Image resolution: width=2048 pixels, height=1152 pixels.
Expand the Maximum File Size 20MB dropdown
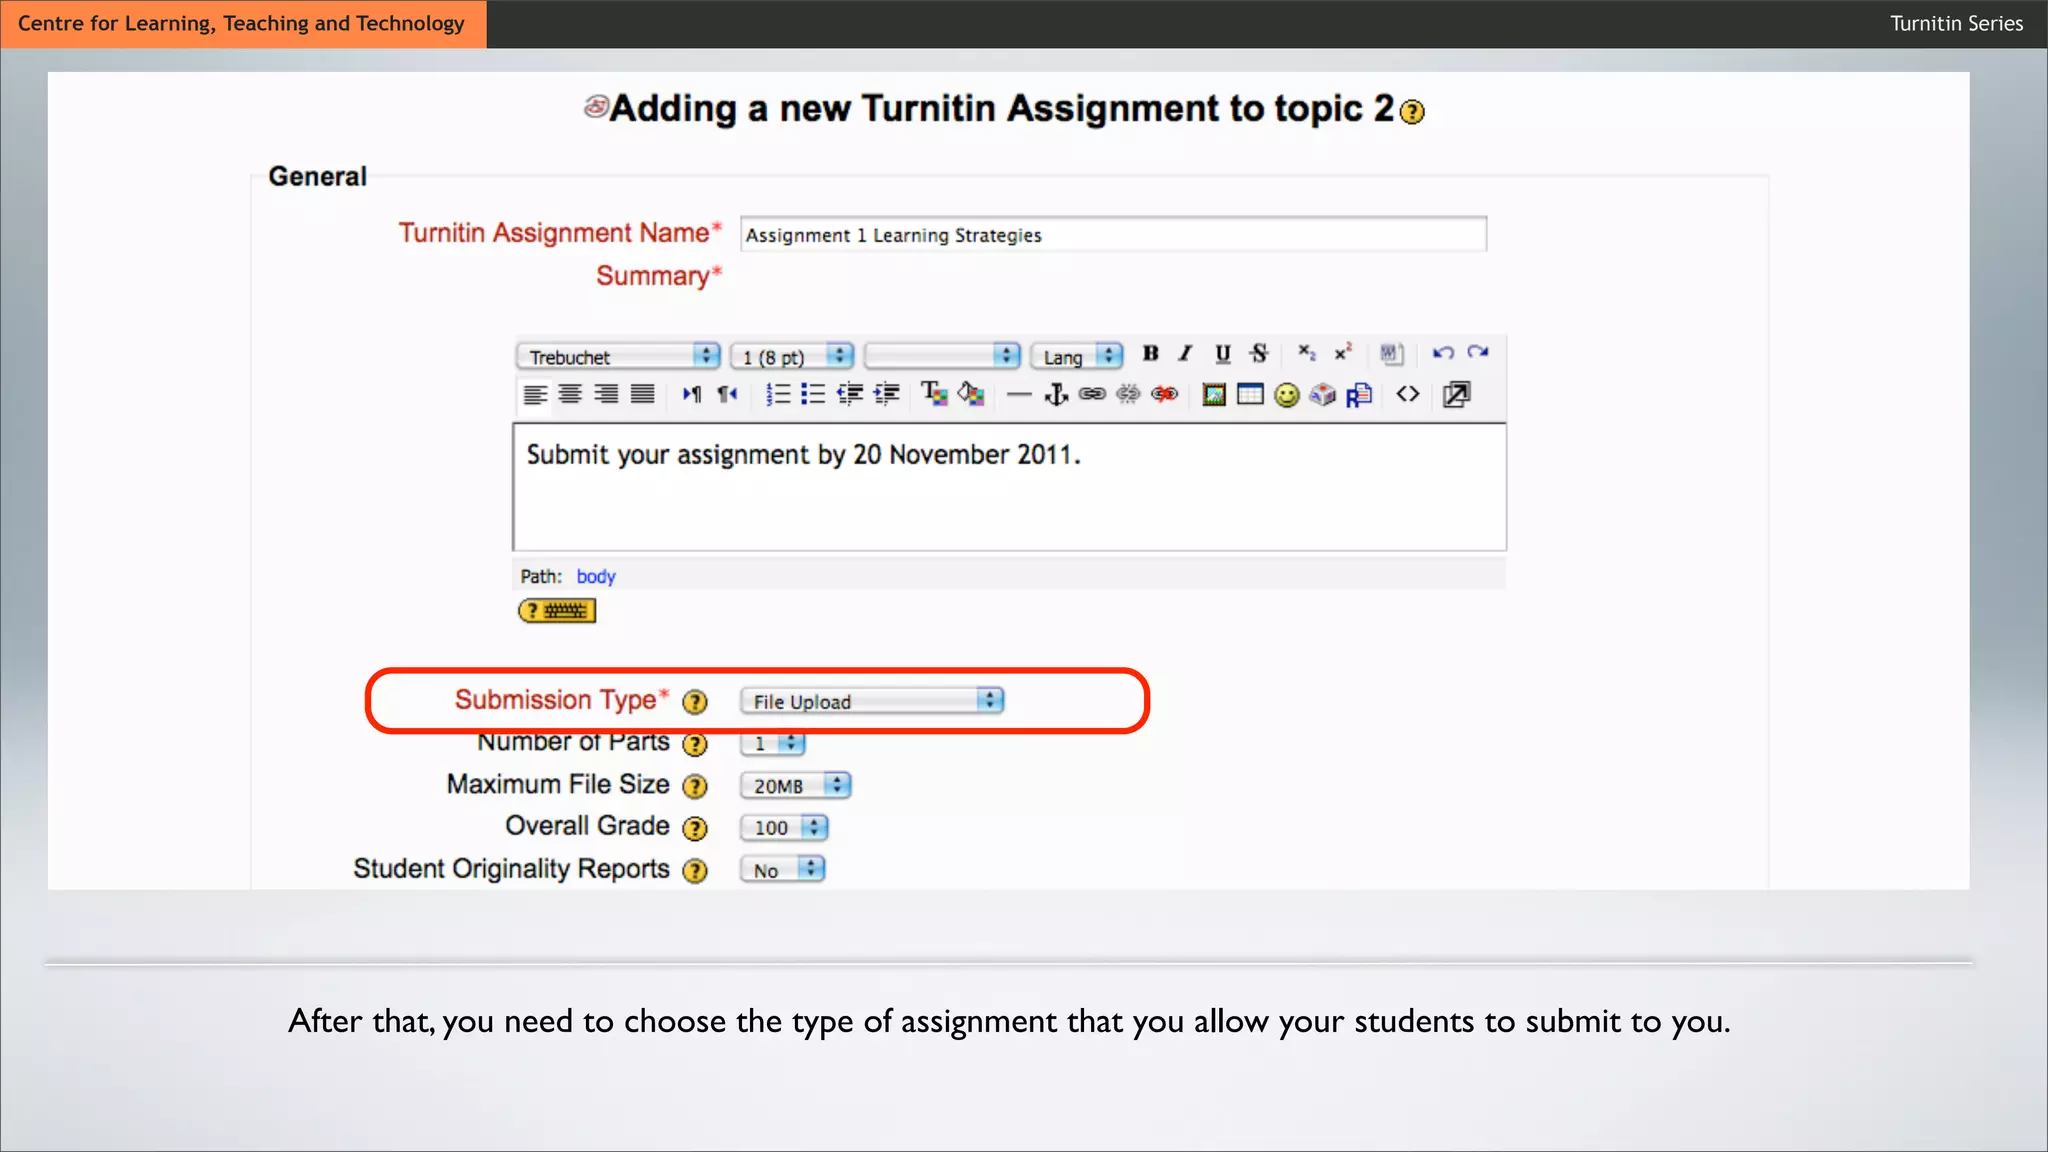pos(796,786)
